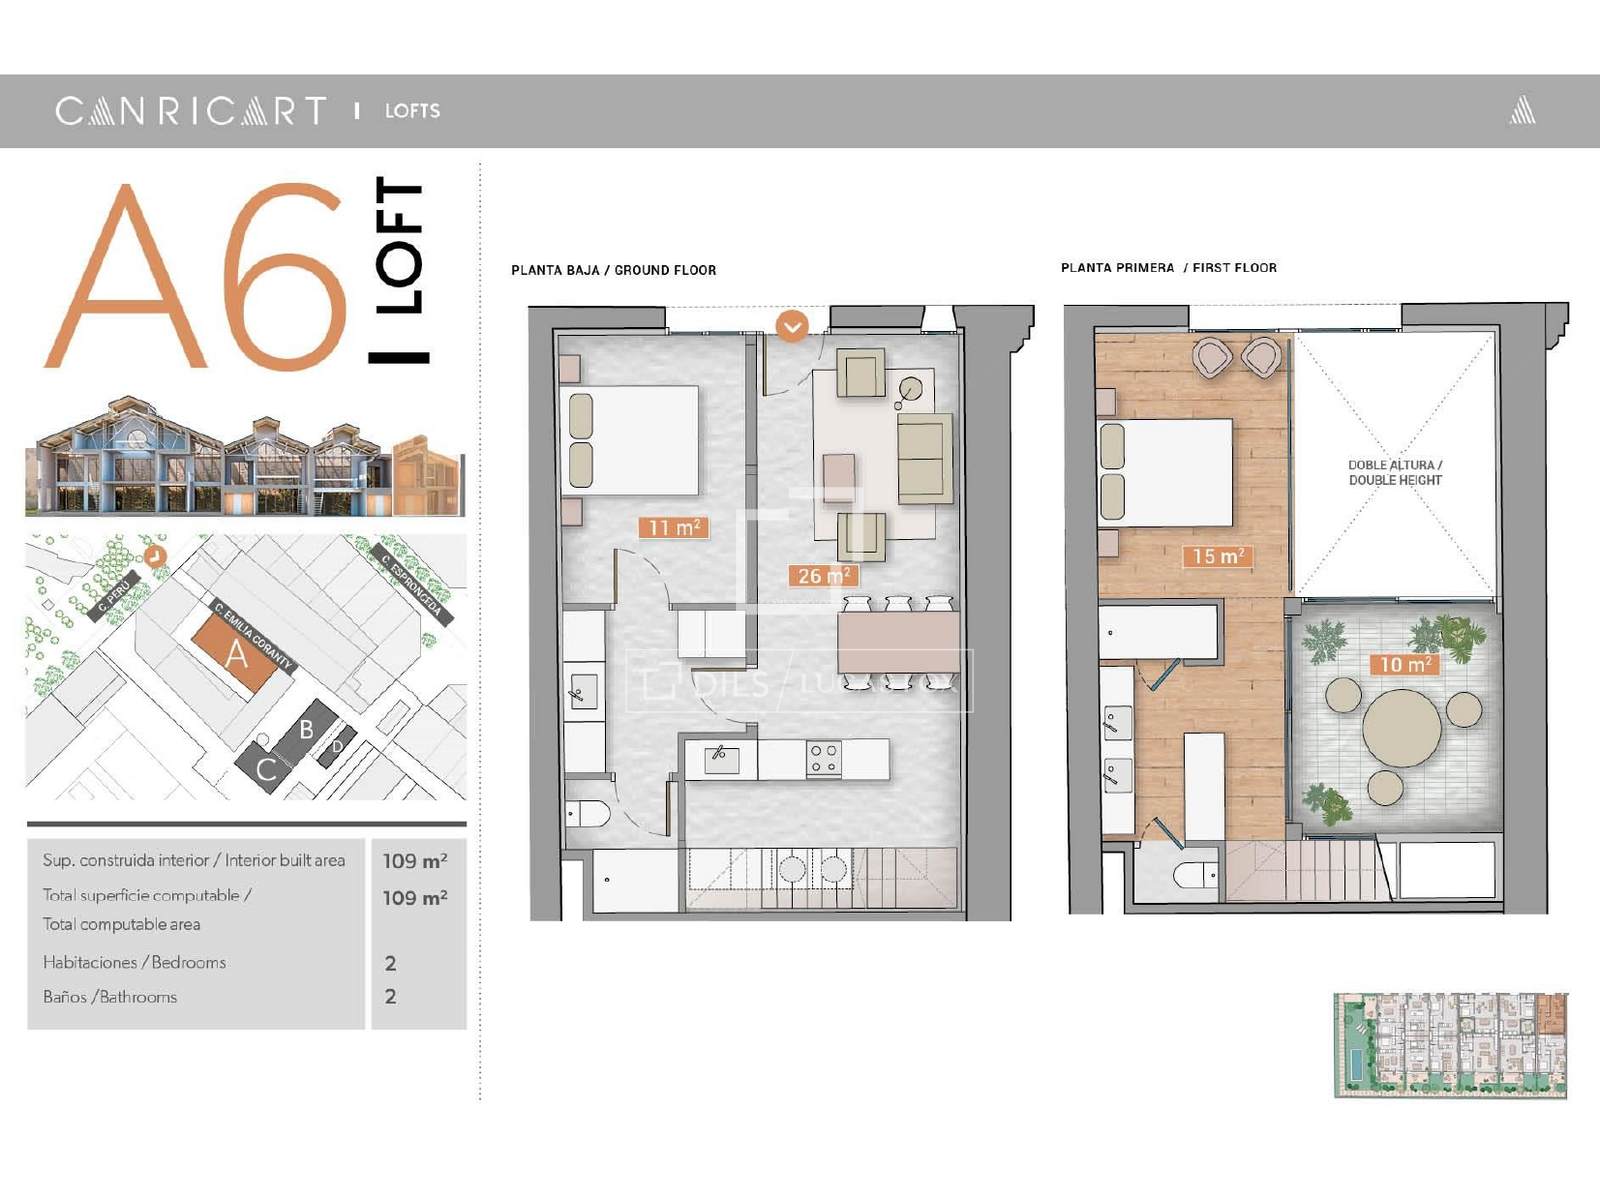Click the Habitaciones / Bedrooms label
This screenshot has width=1600, height=1200.
pos(134,962)
